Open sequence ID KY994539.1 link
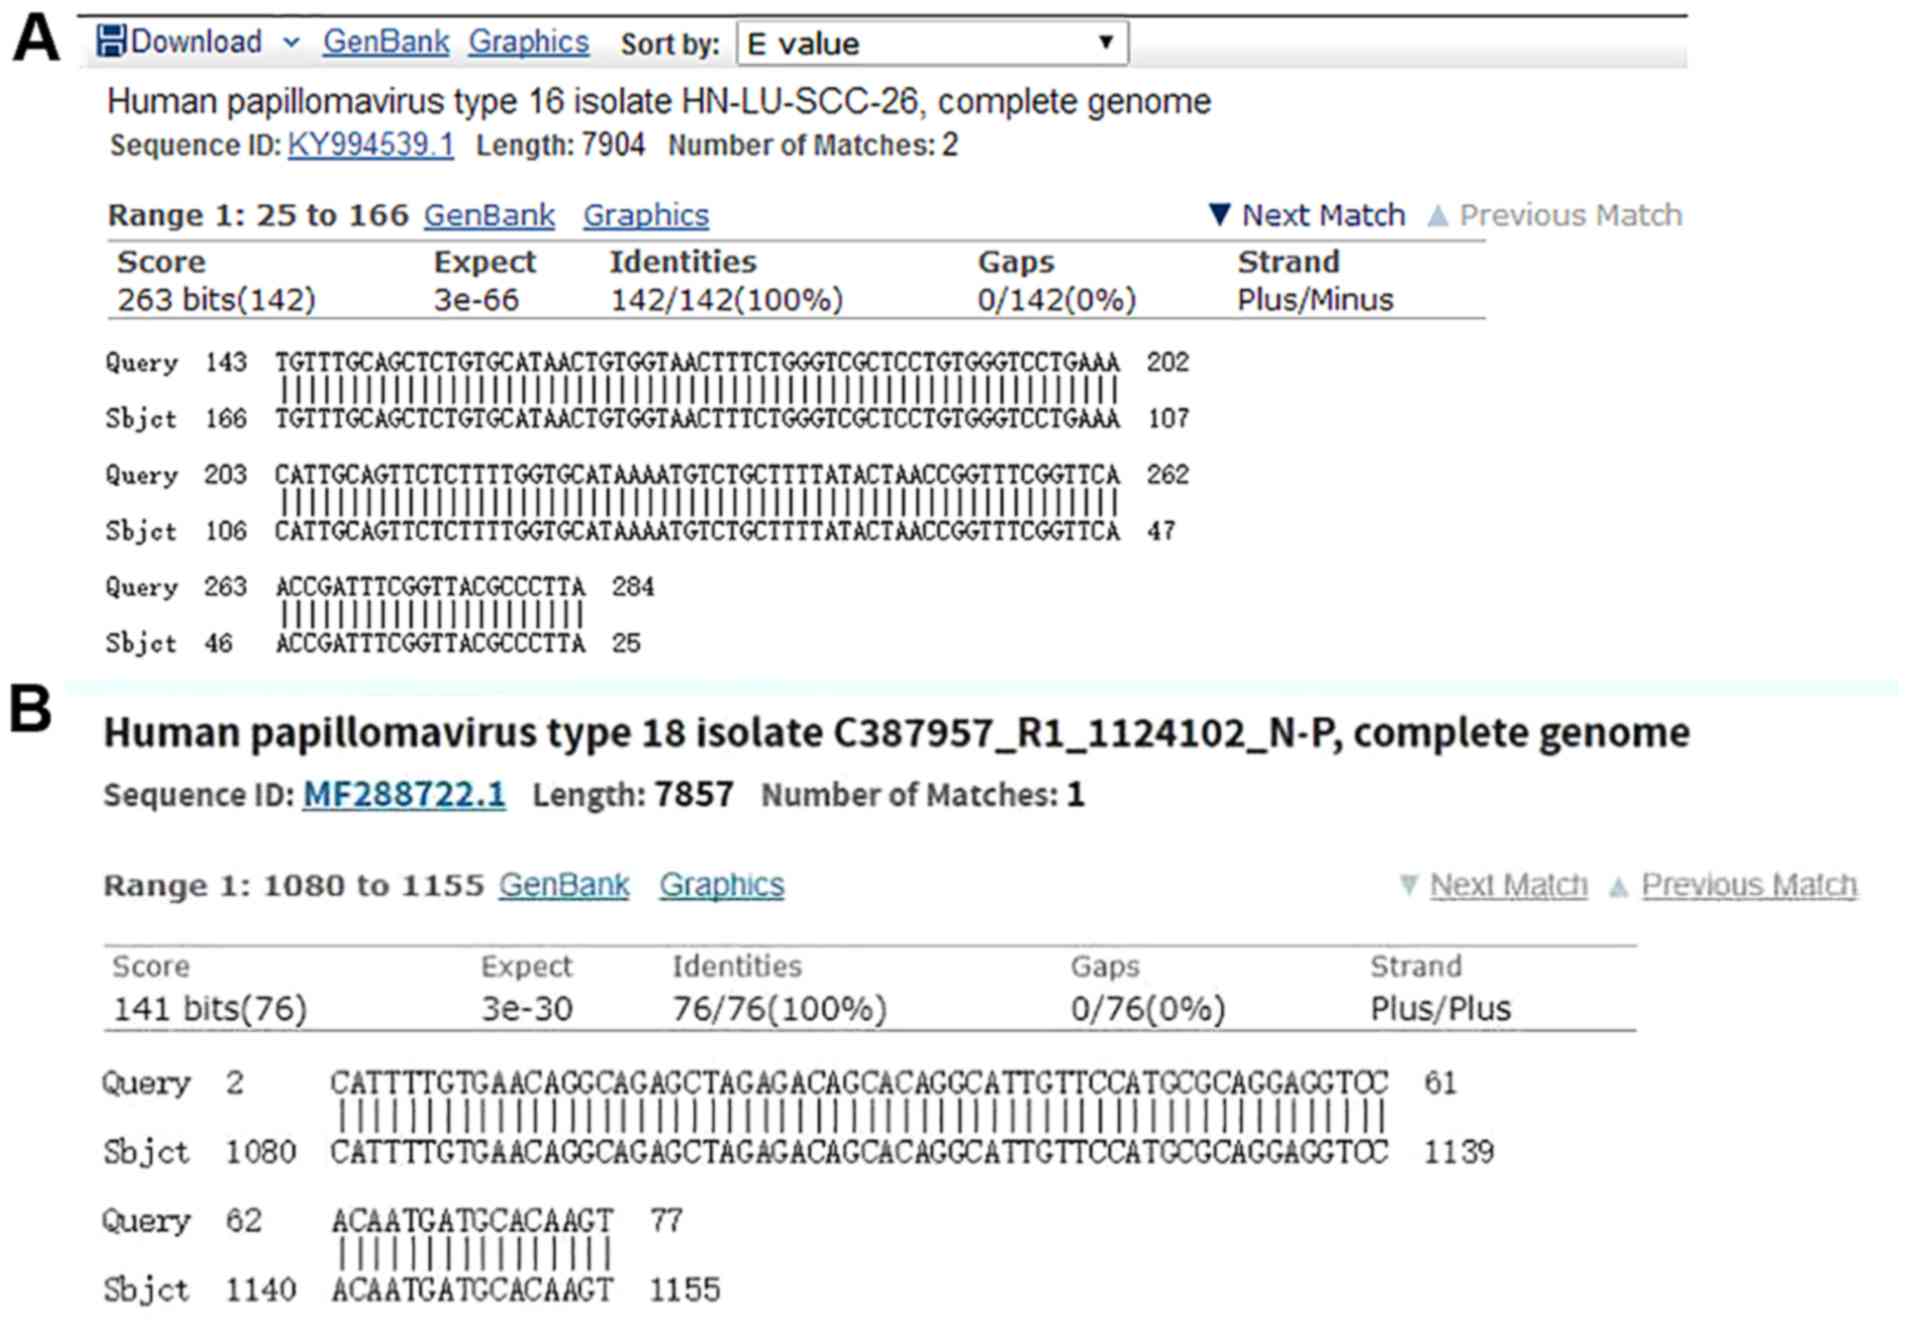 pos(370,145)
